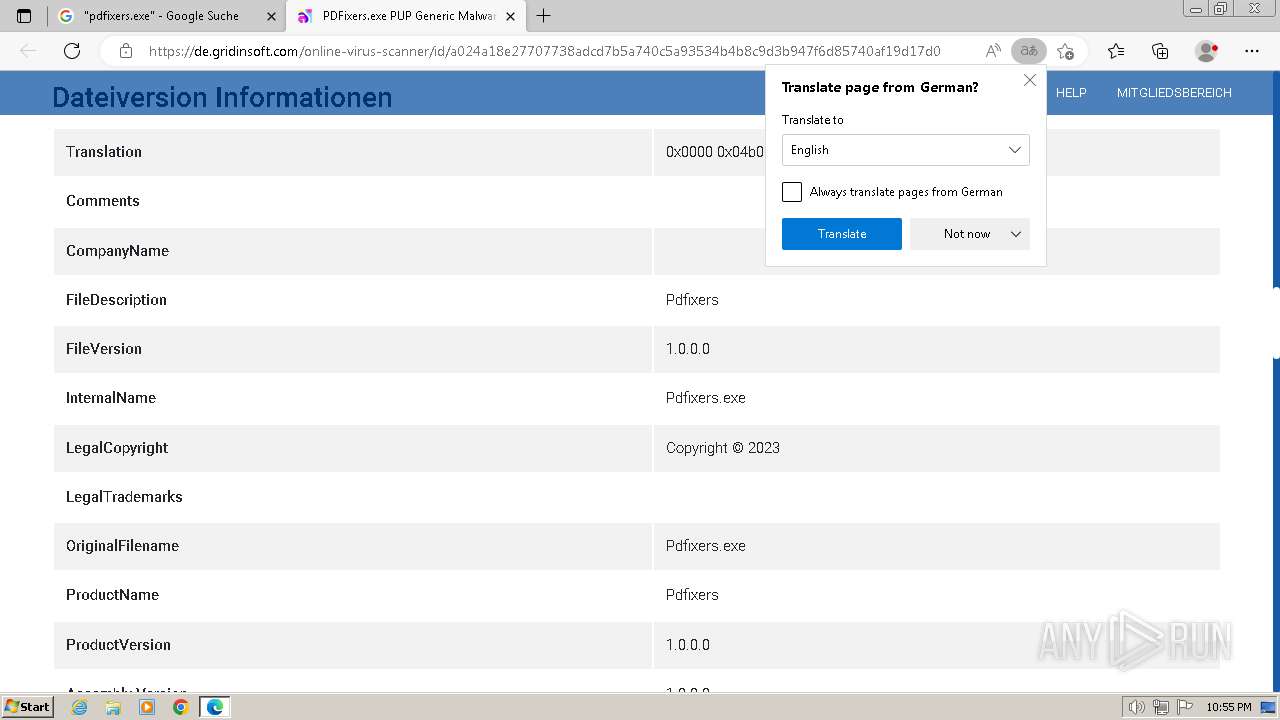Click the InternalName row label

(x=111, y=398)
